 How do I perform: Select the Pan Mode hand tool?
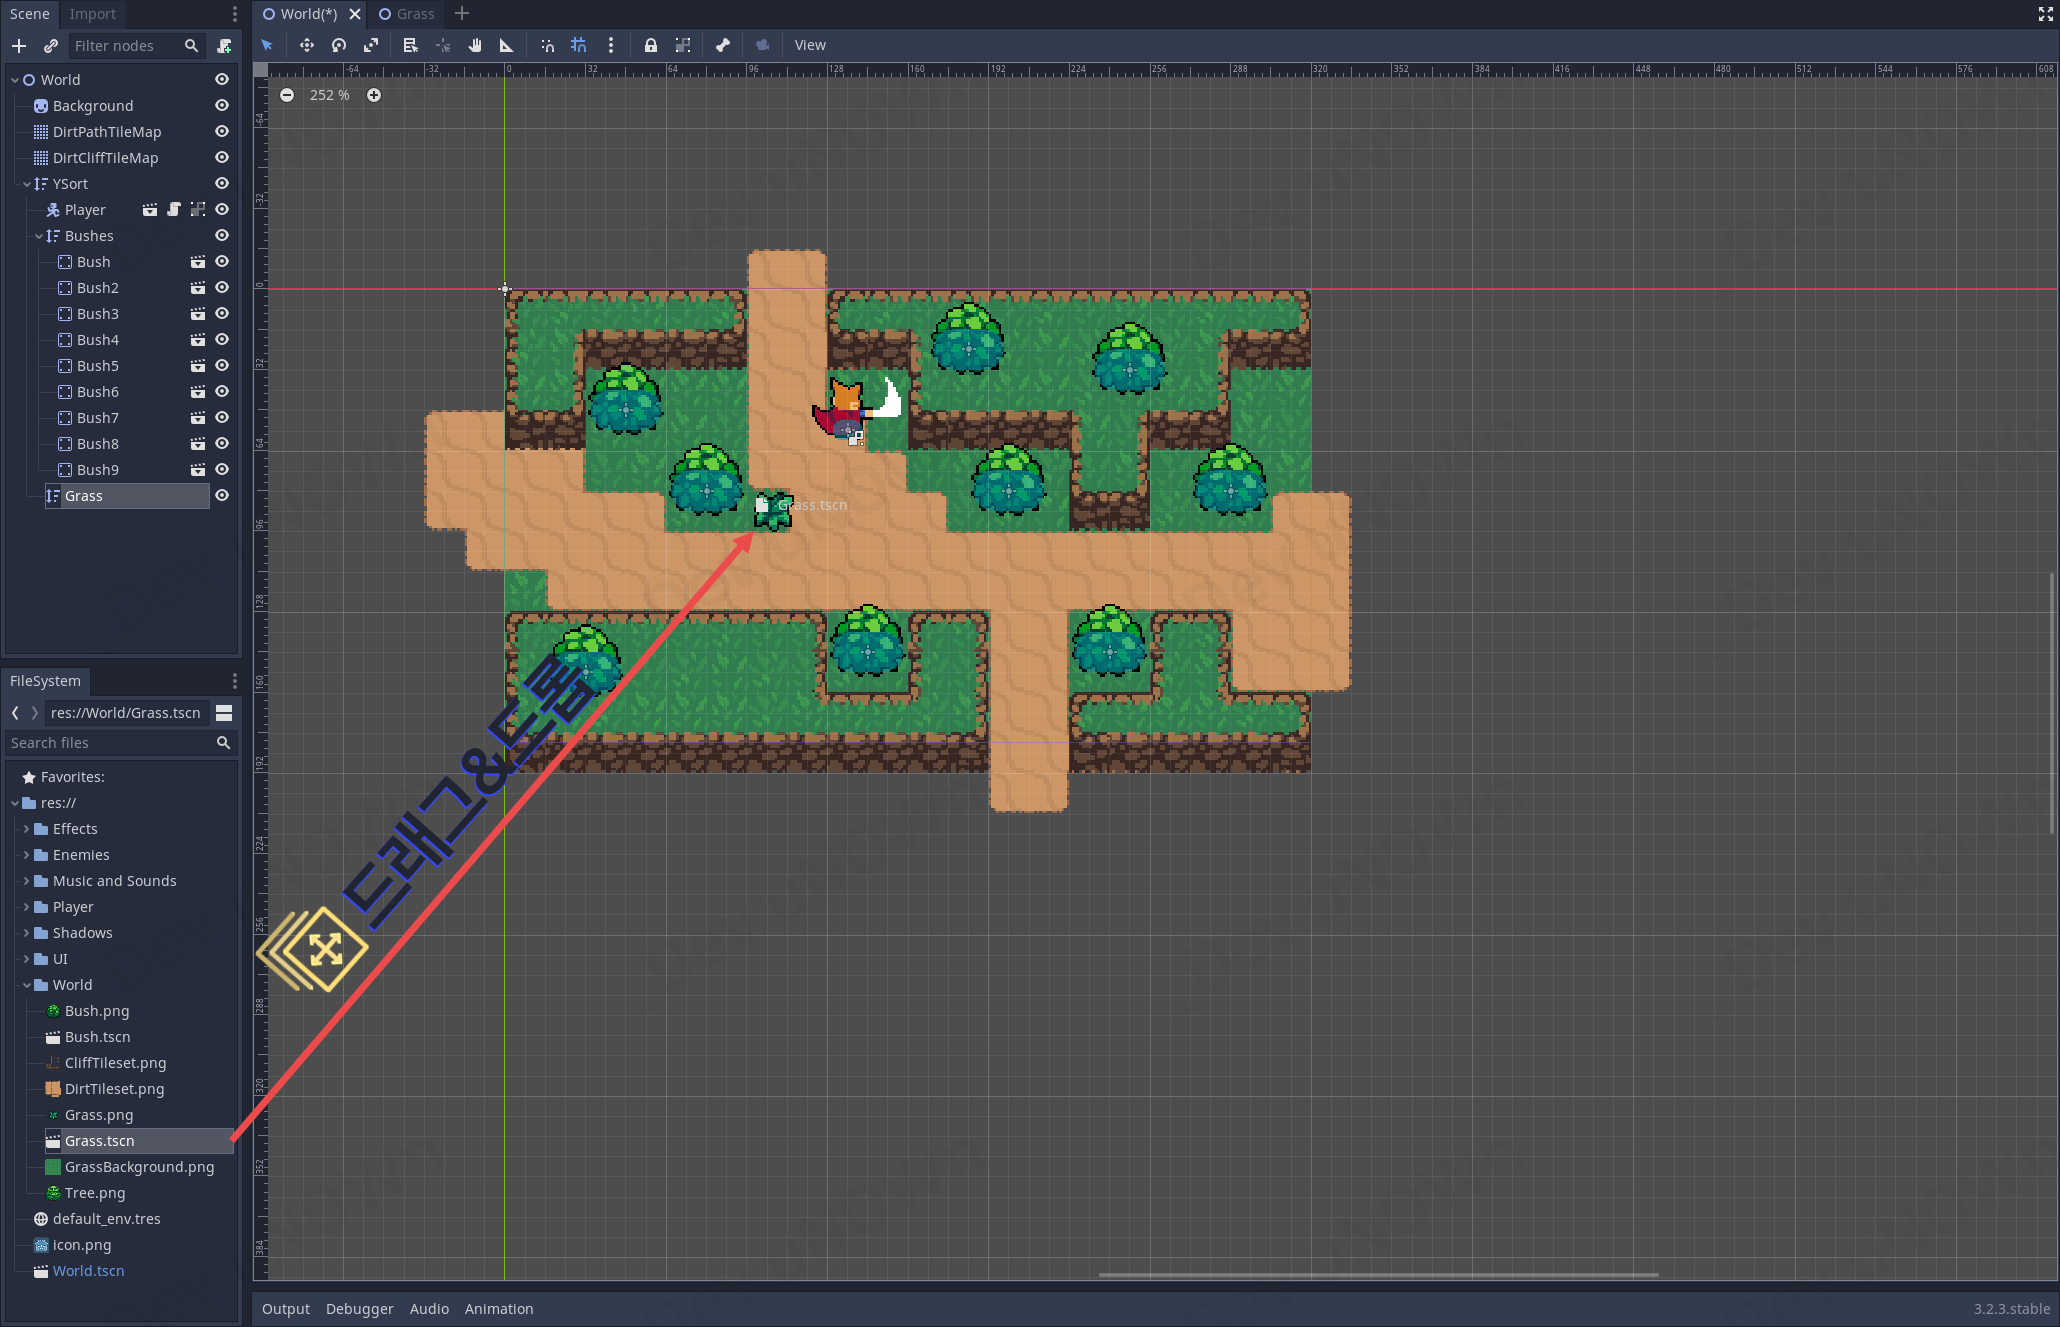475,45
